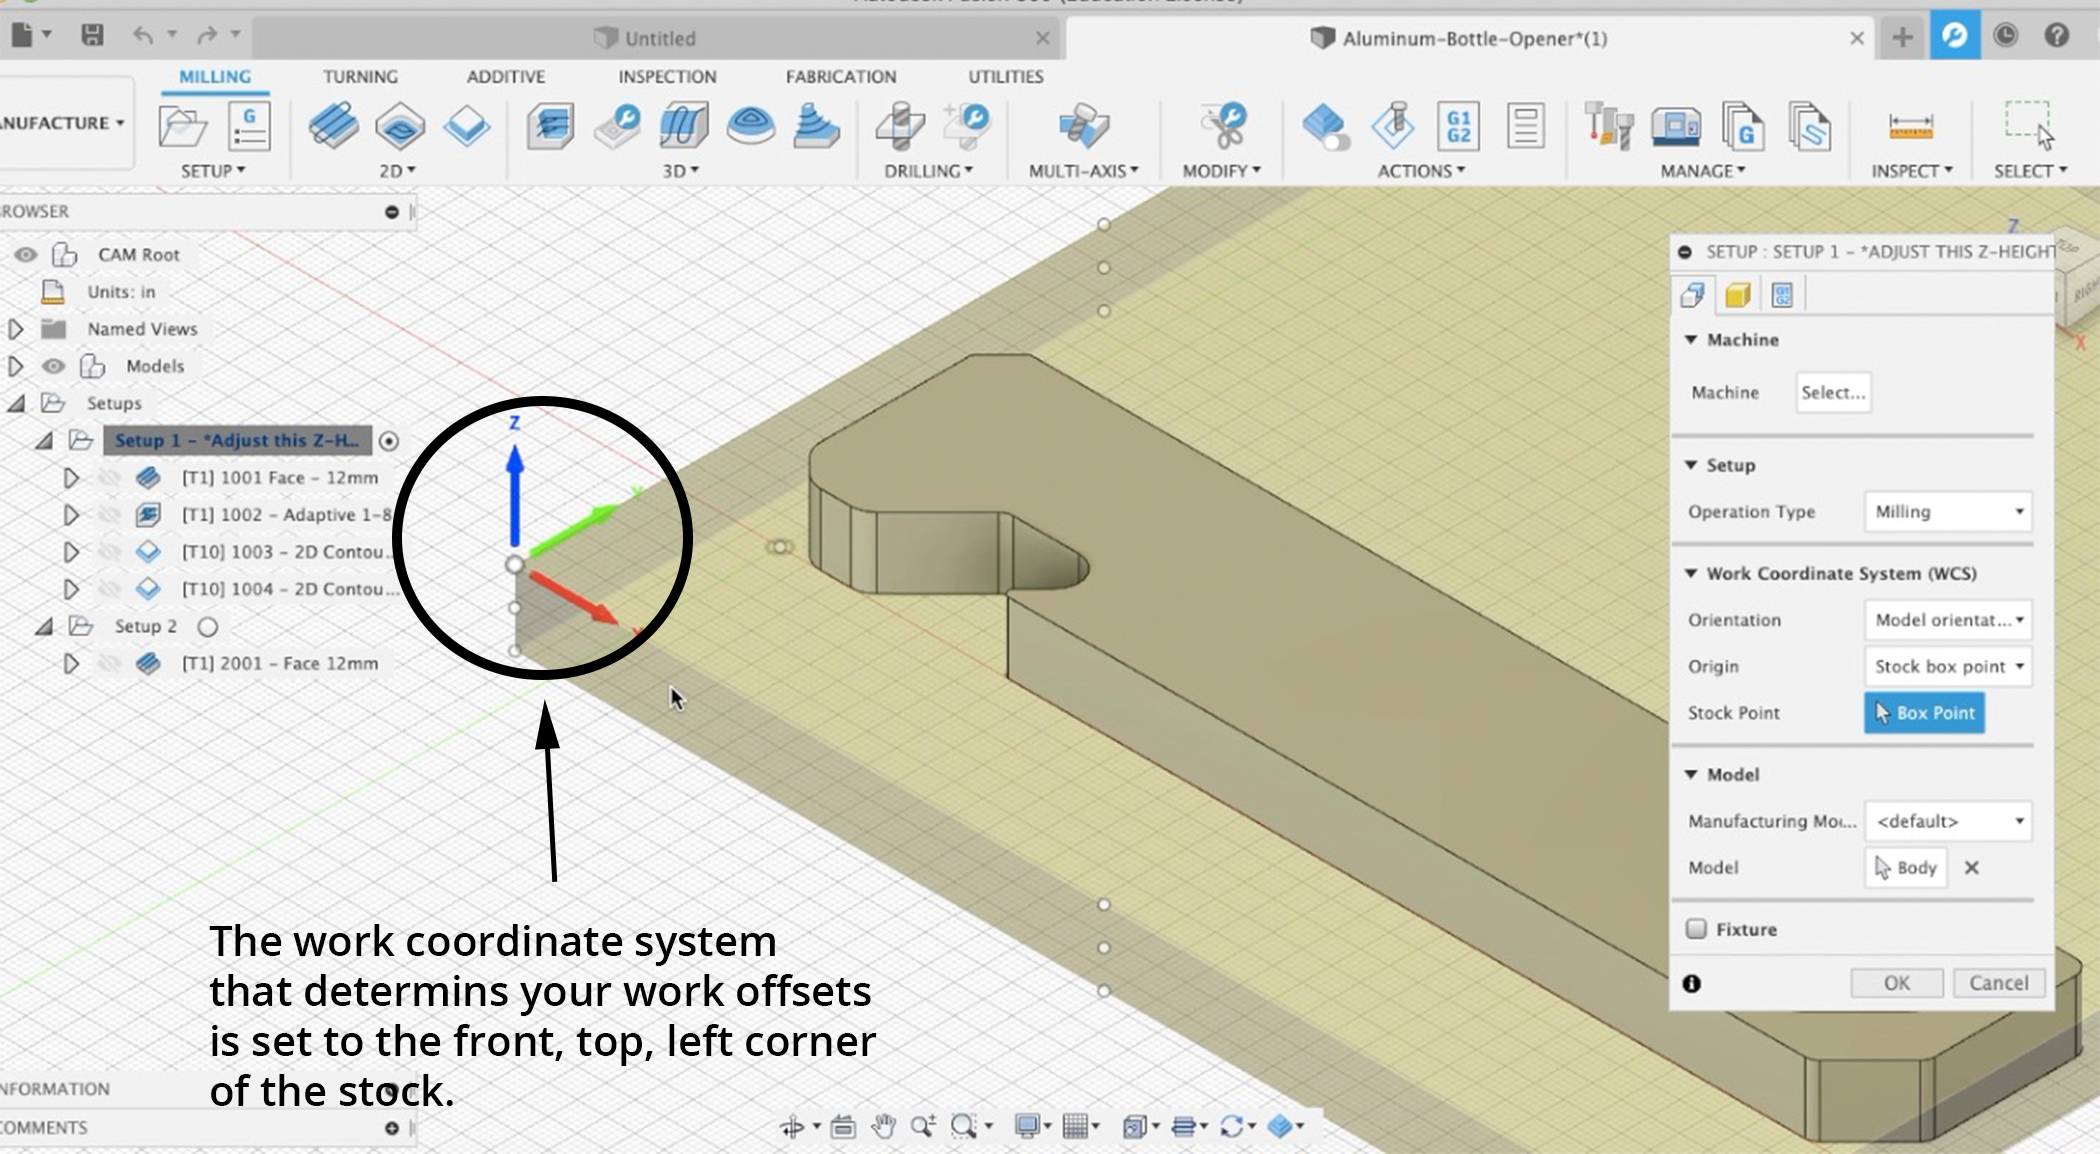Click the Inspect measure ruler icon
This screenshot has width=2100, height=1154.
tap(1911, 127)
